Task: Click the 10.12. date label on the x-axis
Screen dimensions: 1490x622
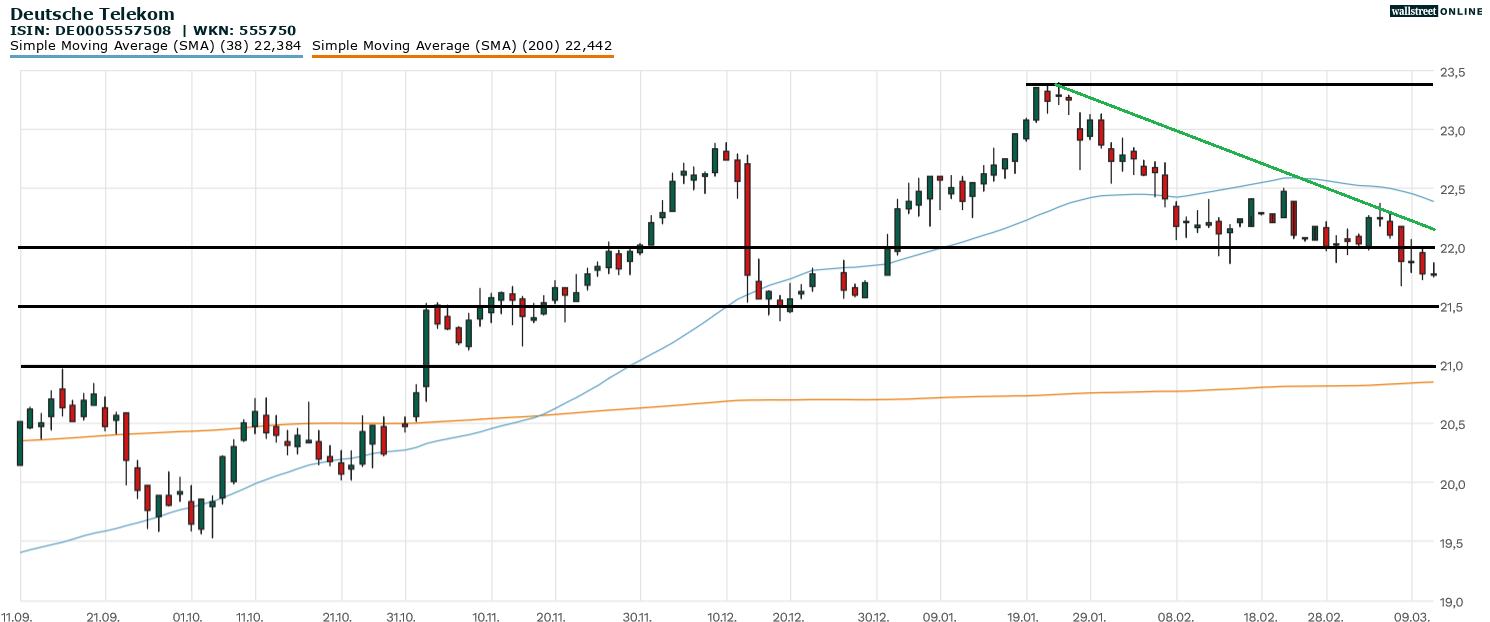Action: [722, 617]
